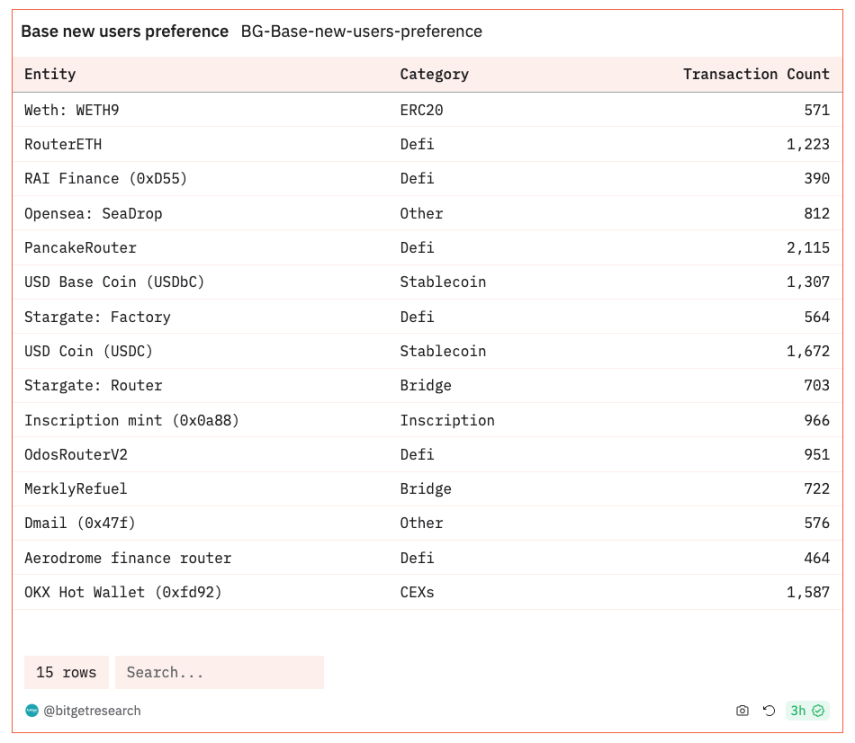The height and width of the screenshot is (743, 855).
Task: Click the Inscription category cell
Action: (447, 420)
